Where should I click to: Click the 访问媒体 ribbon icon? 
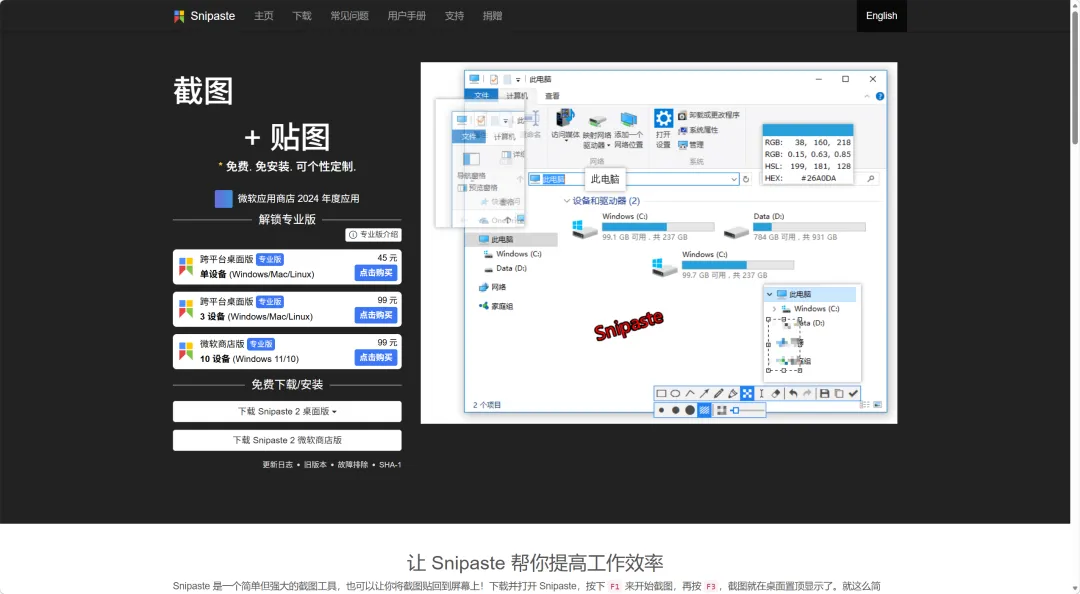pos(565,118)
